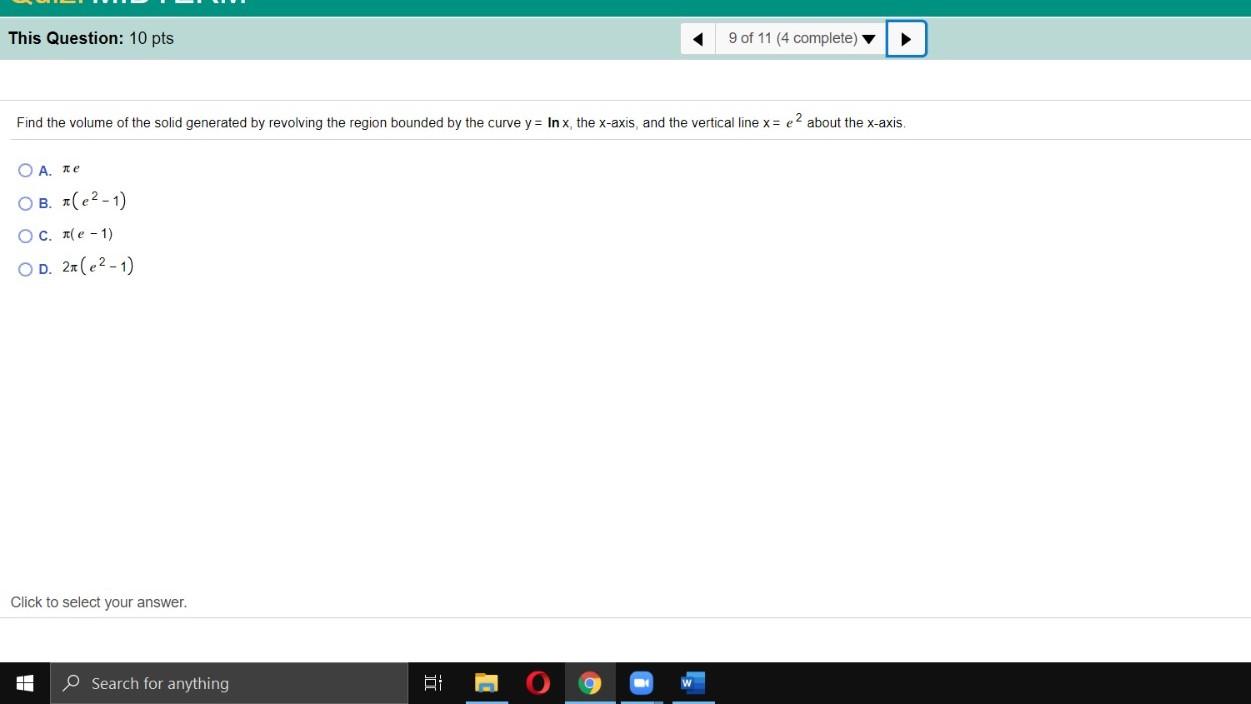This screenshot has height=704, width=1251.
Task: Open the Start menu
Action: click(24, 683)
